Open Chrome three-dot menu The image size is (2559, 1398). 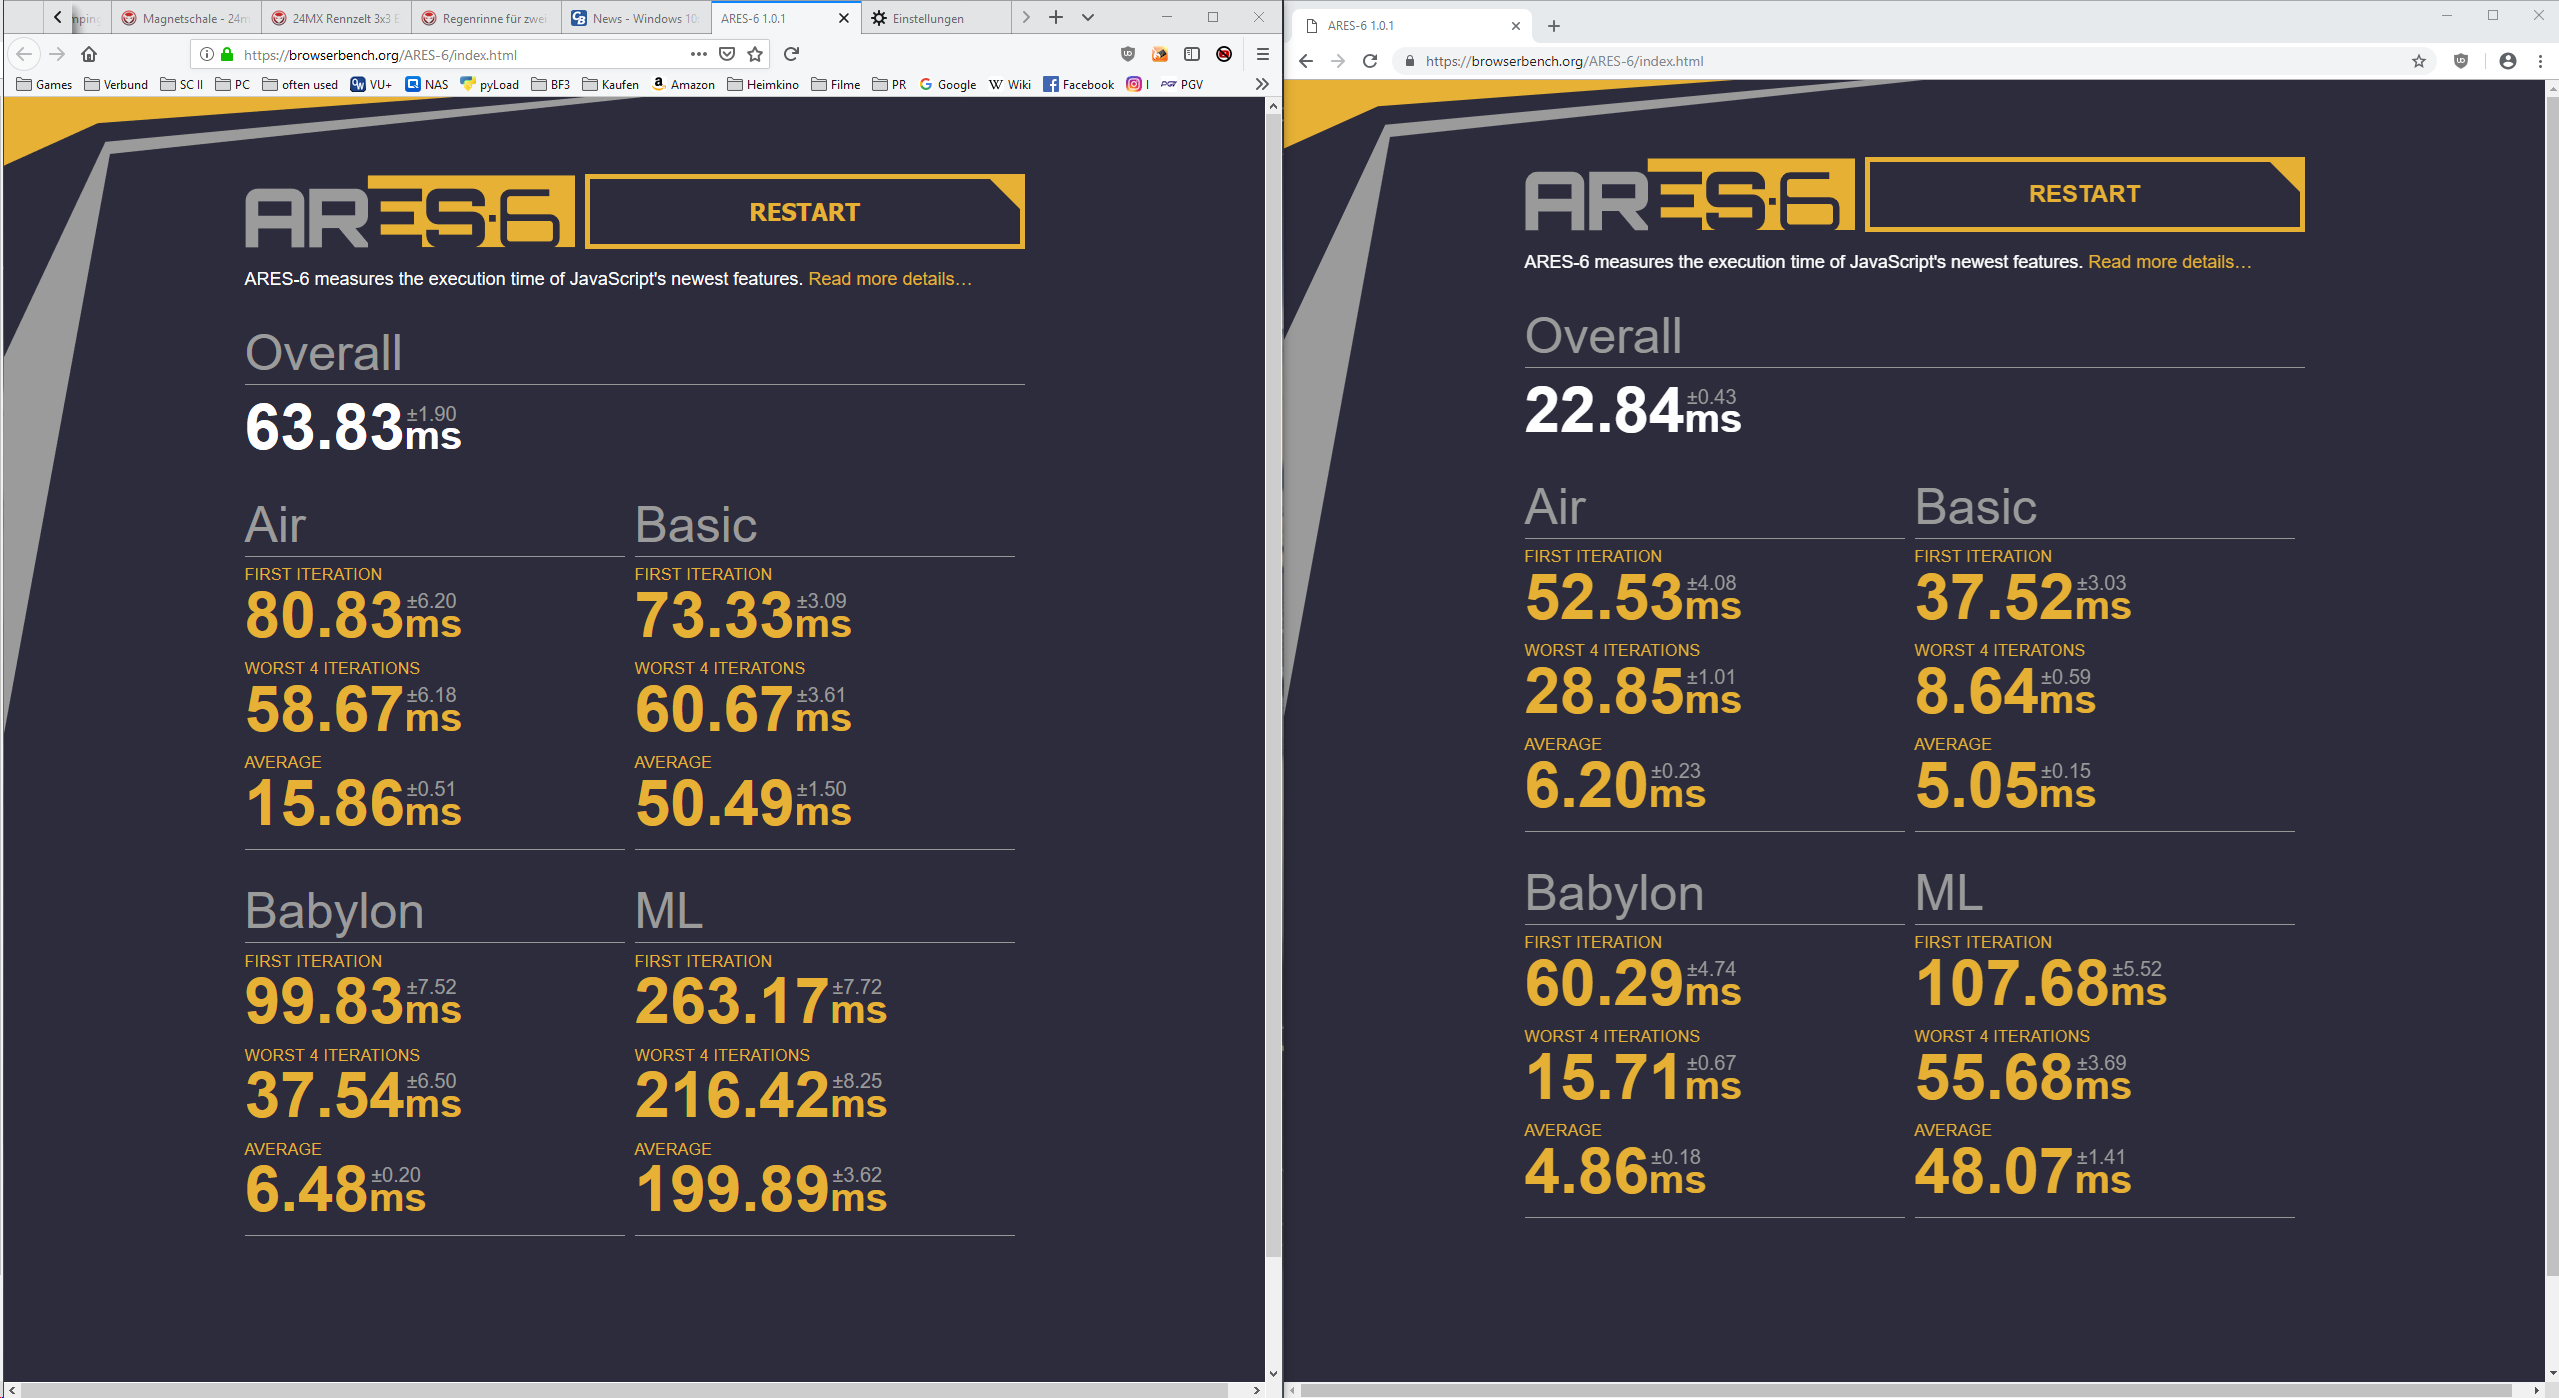2540,61
